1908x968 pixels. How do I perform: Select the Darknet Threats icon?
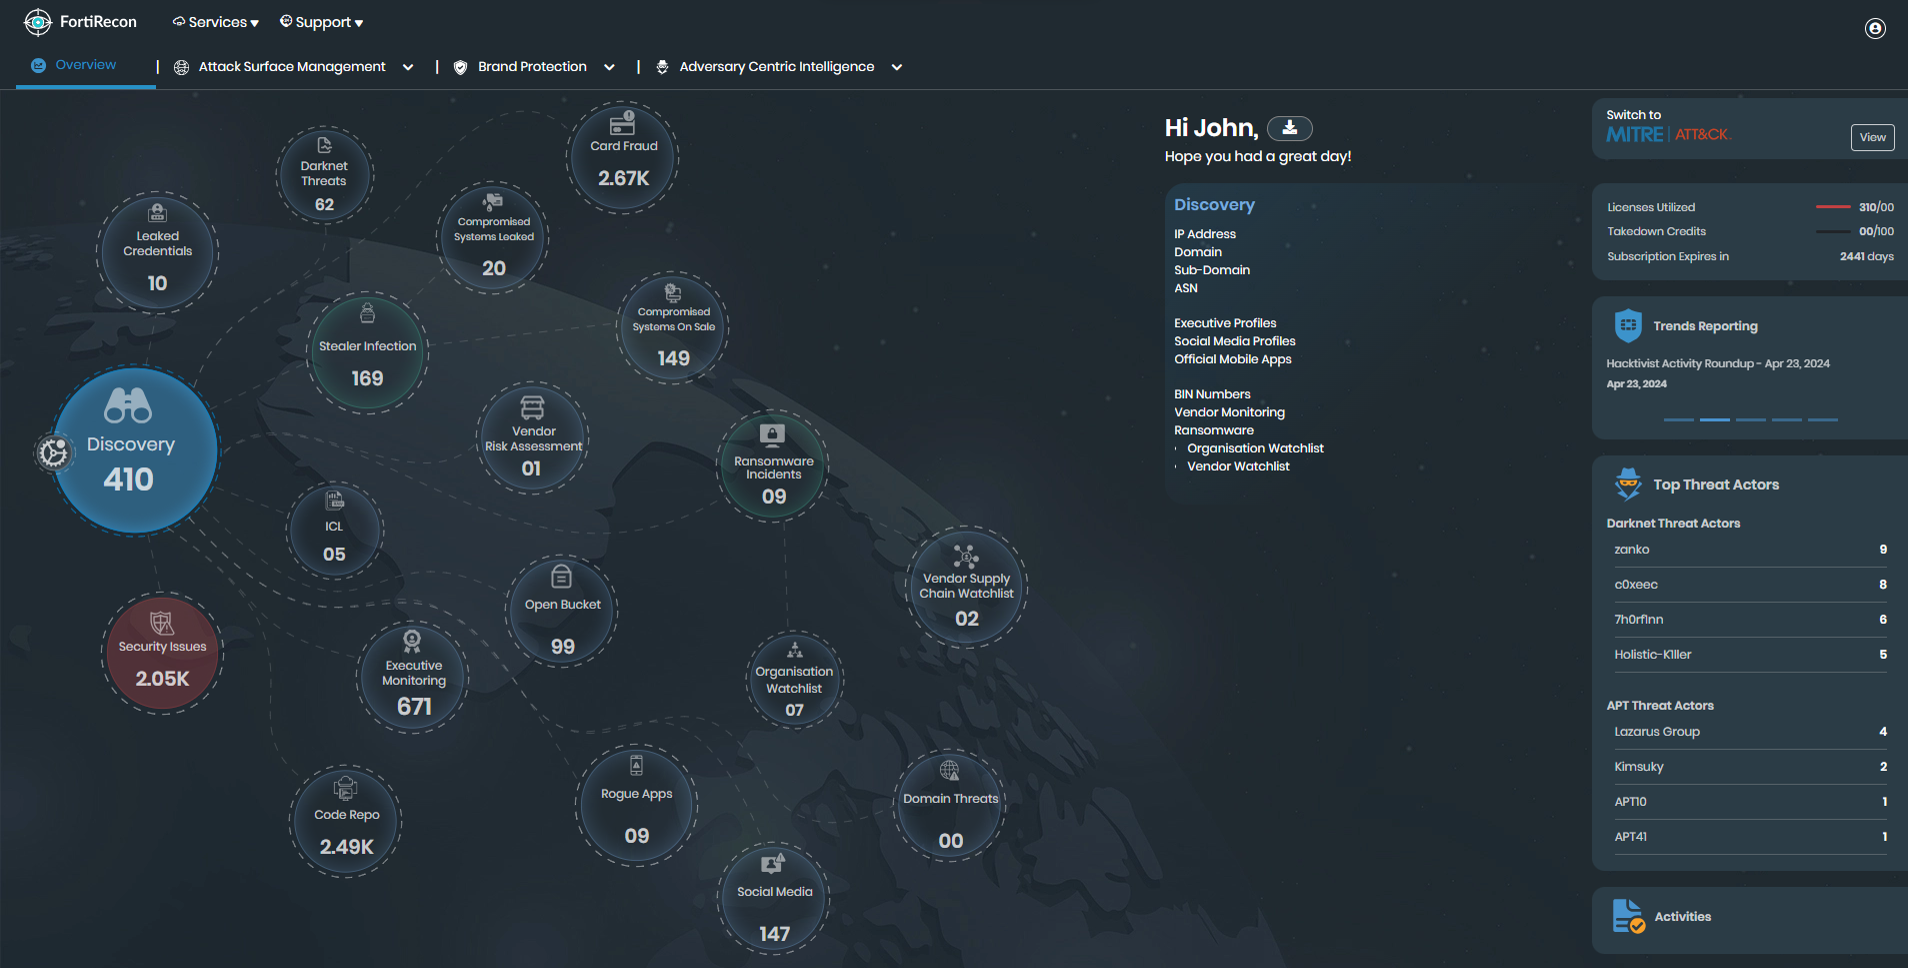click(324, 145)
